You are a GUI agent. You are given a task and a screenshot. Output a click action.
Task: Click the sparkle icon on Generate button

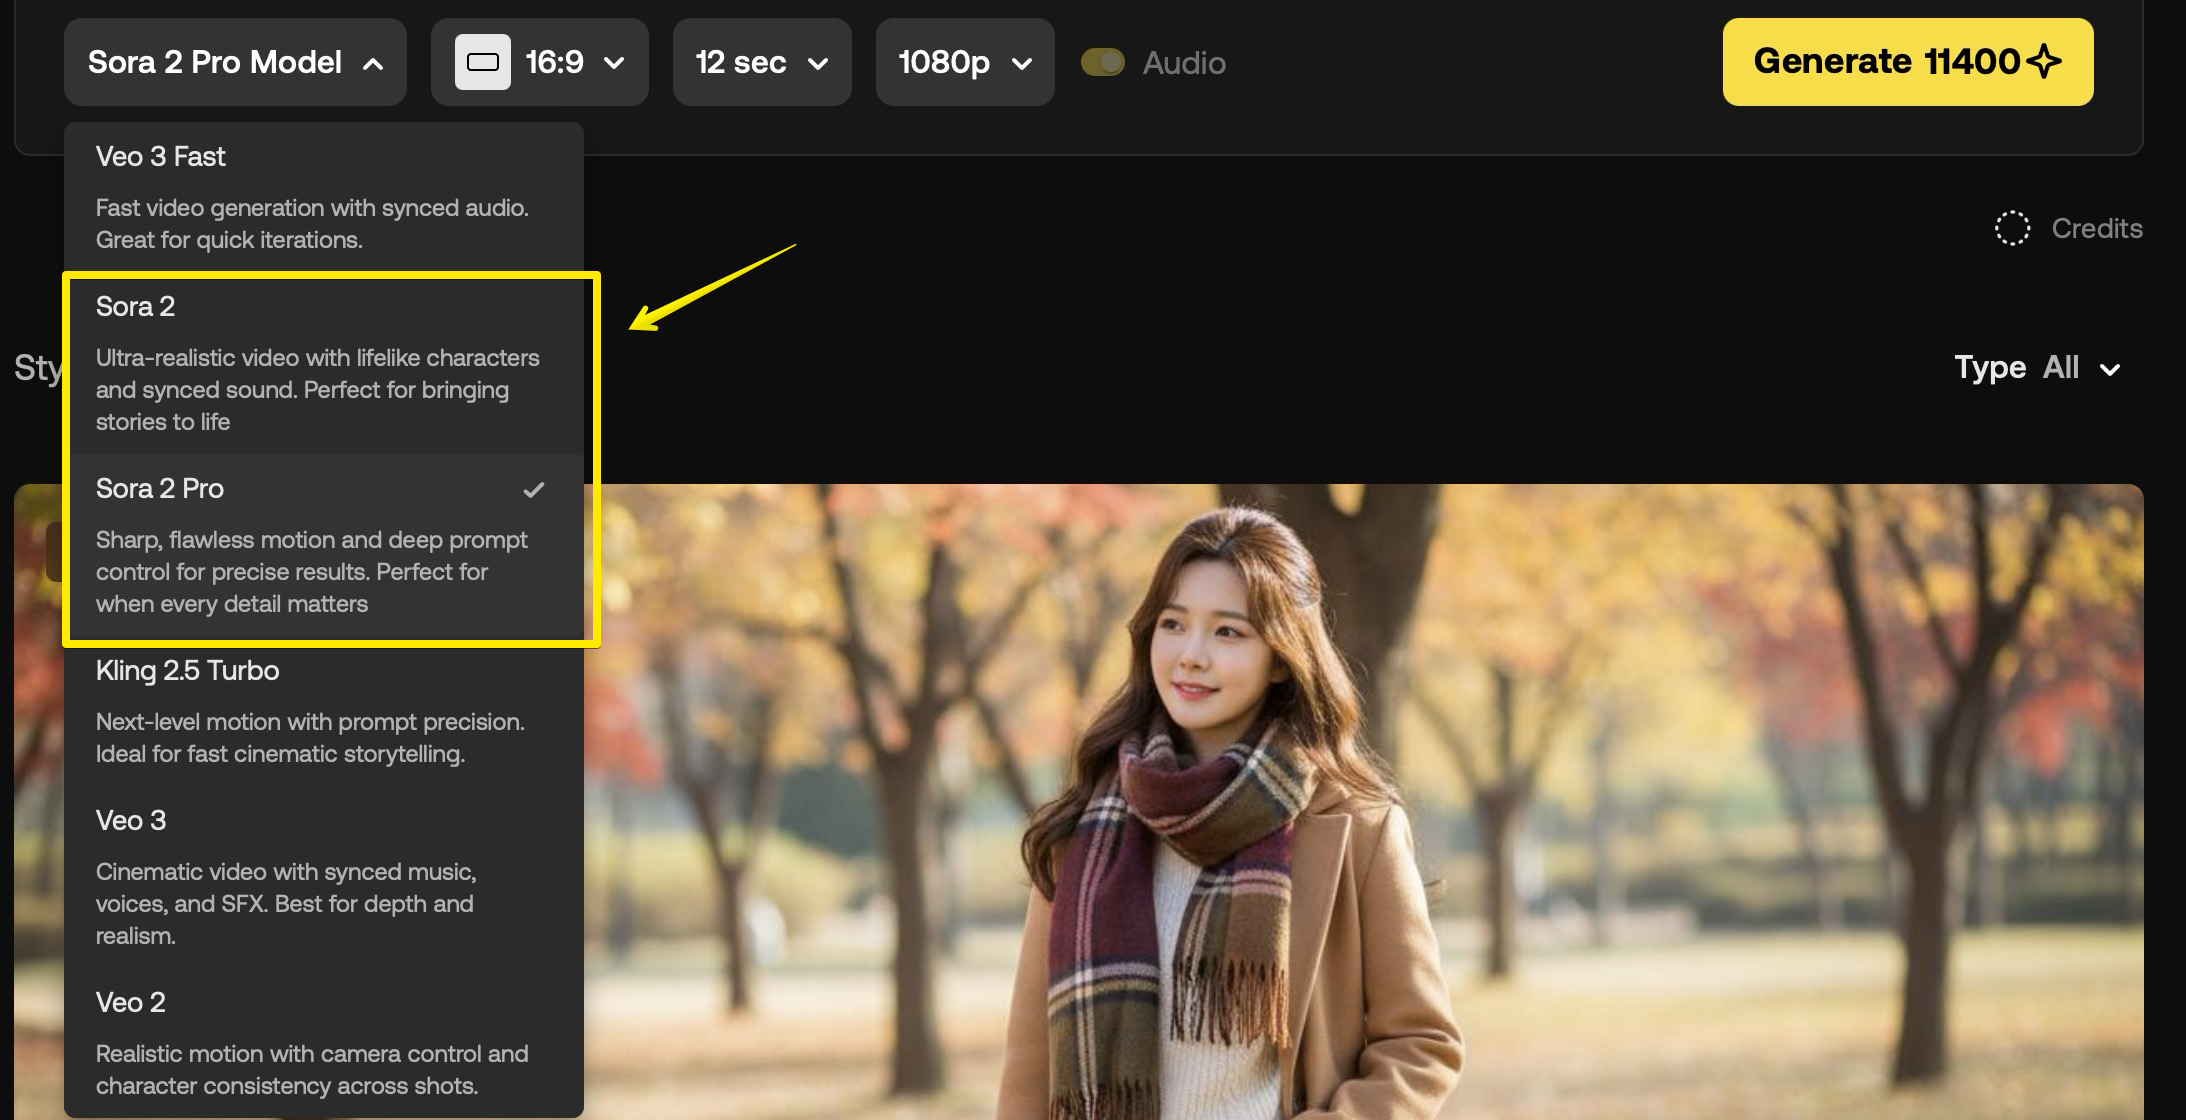tap(2044, 61)
